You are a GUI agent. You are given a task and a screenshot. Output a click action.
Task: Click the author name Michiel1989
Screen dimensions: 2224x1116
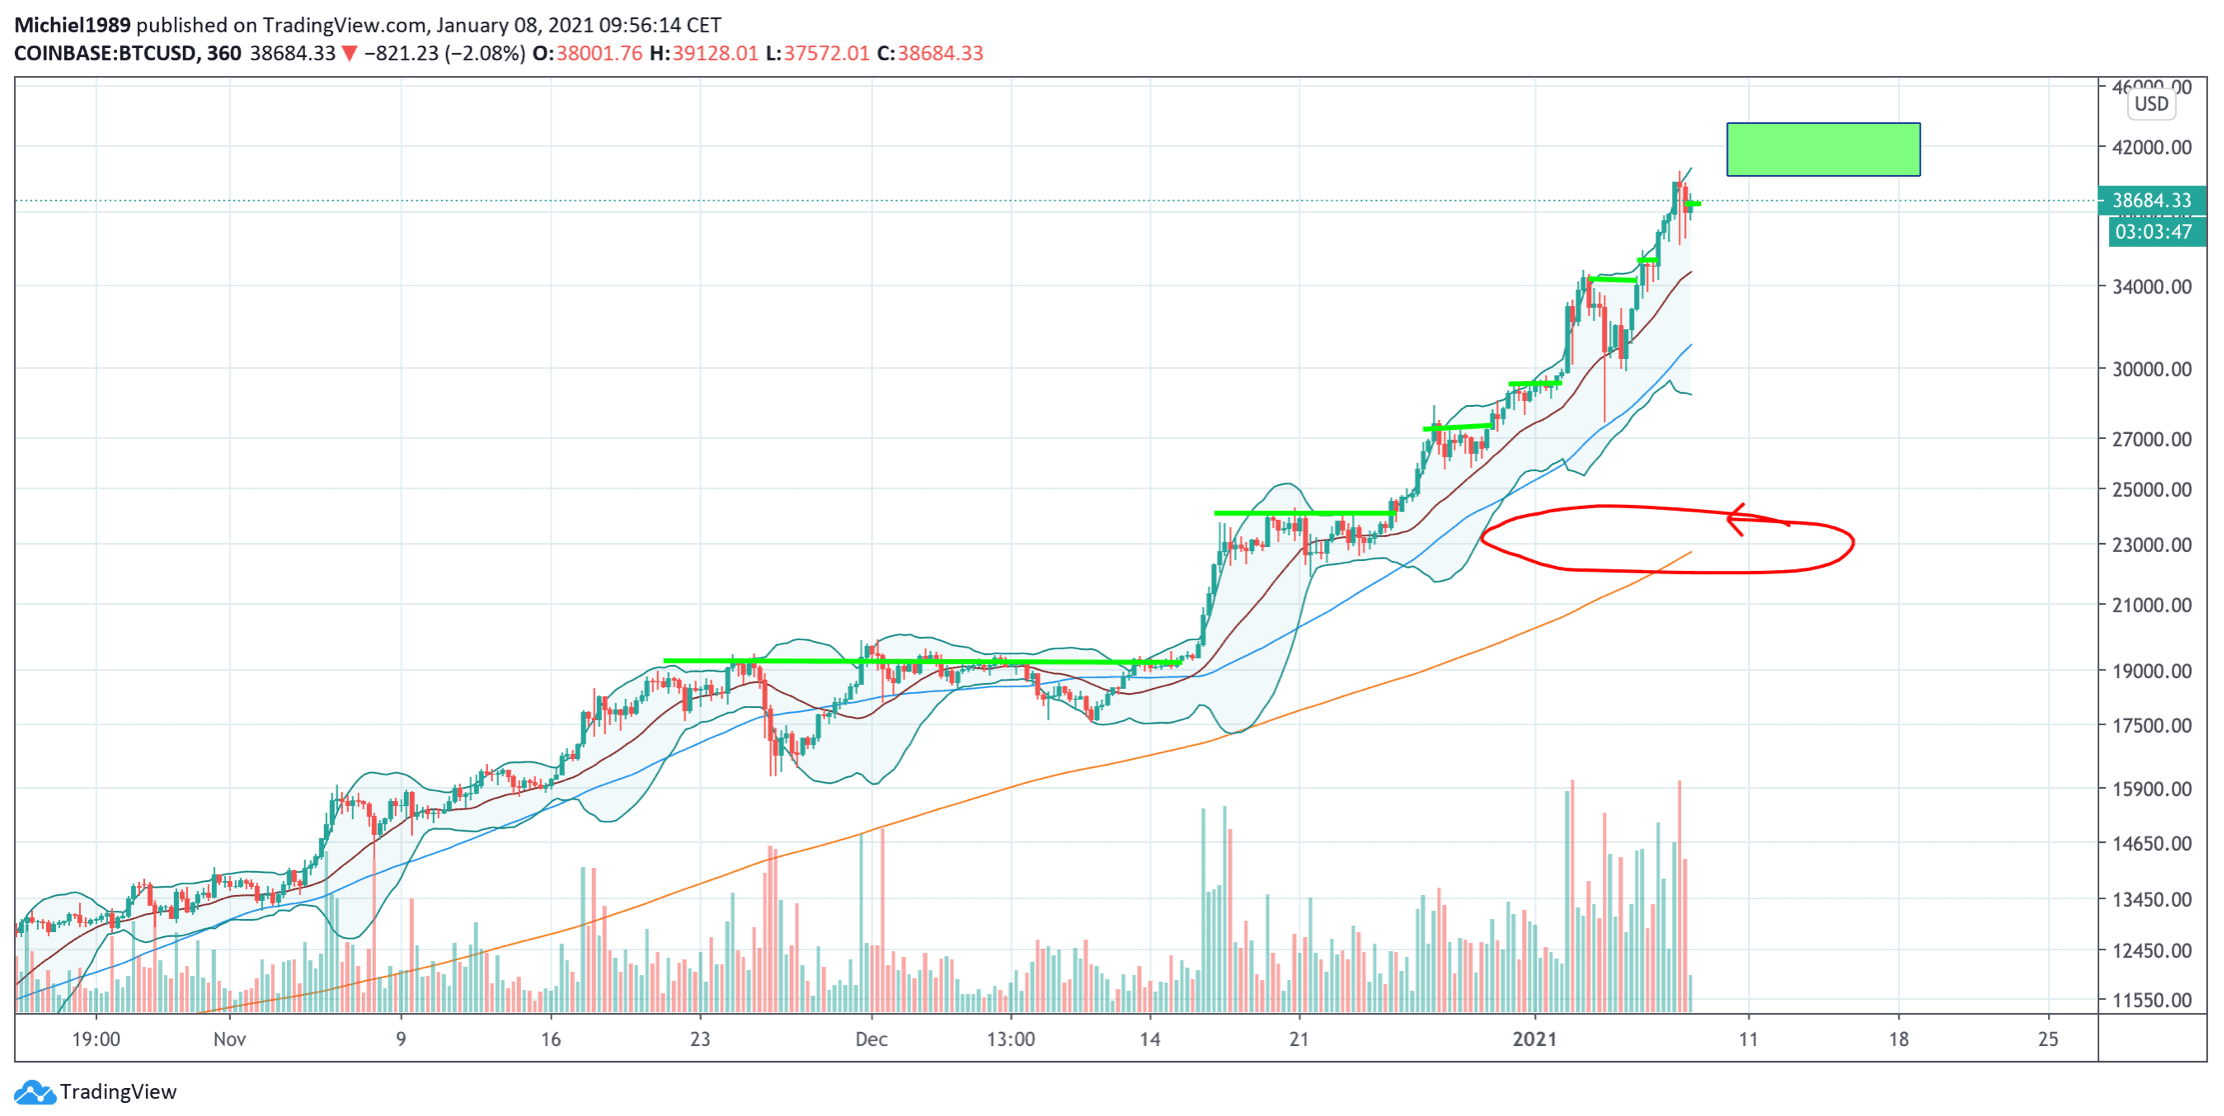[x=72, y=25]
